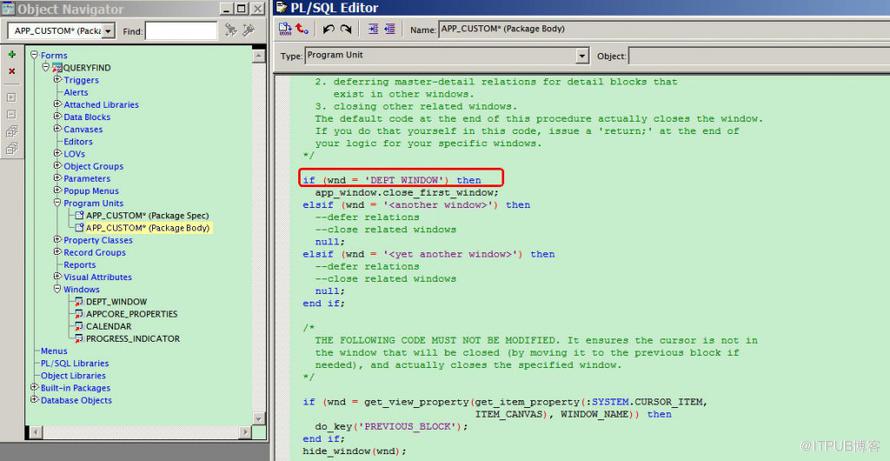Select the Reports tree item
890x461 pixels.
pyautogui.click(x=79, y=265)
